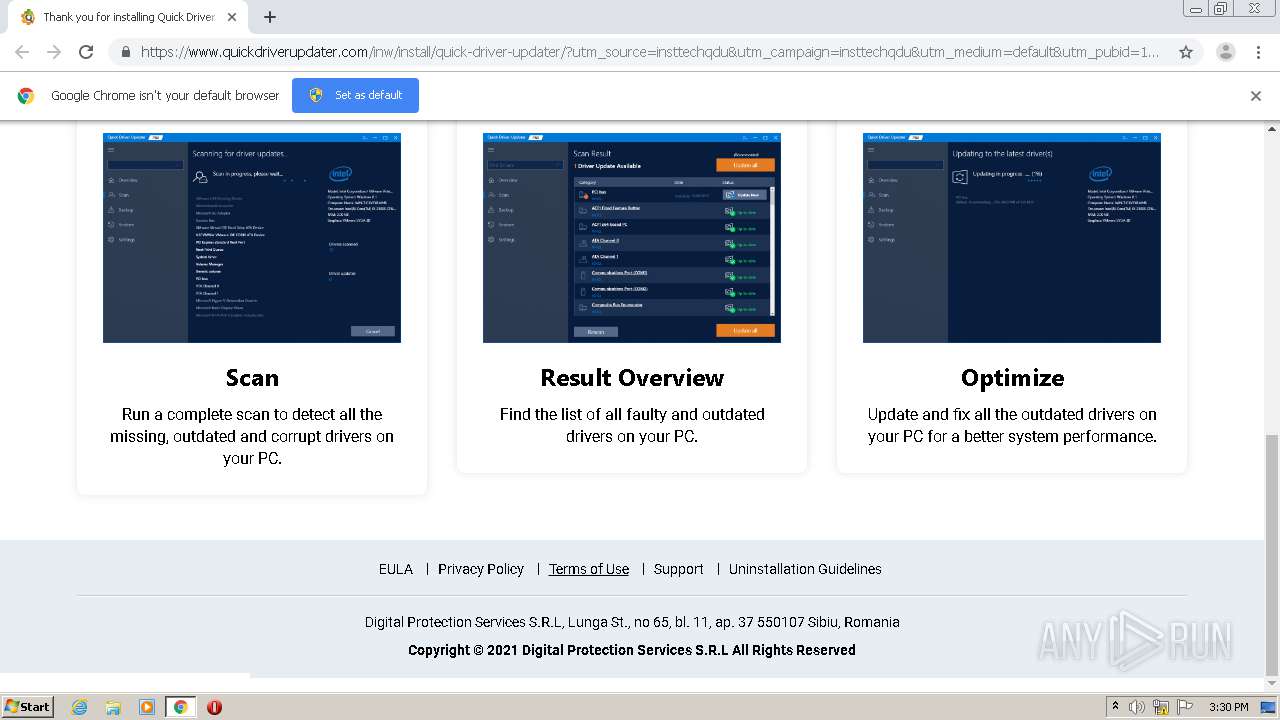Close the Quick Driver Updater tab
1280x720 pixels.
[232, 17]
